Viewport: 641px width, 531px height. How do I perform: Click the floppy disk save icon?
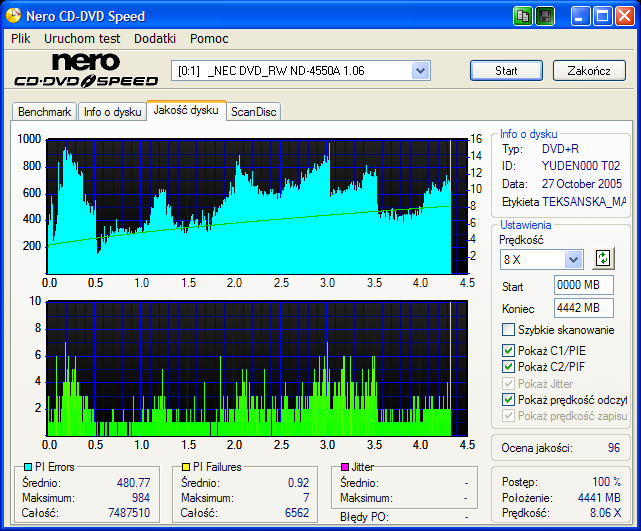(545, 16)
